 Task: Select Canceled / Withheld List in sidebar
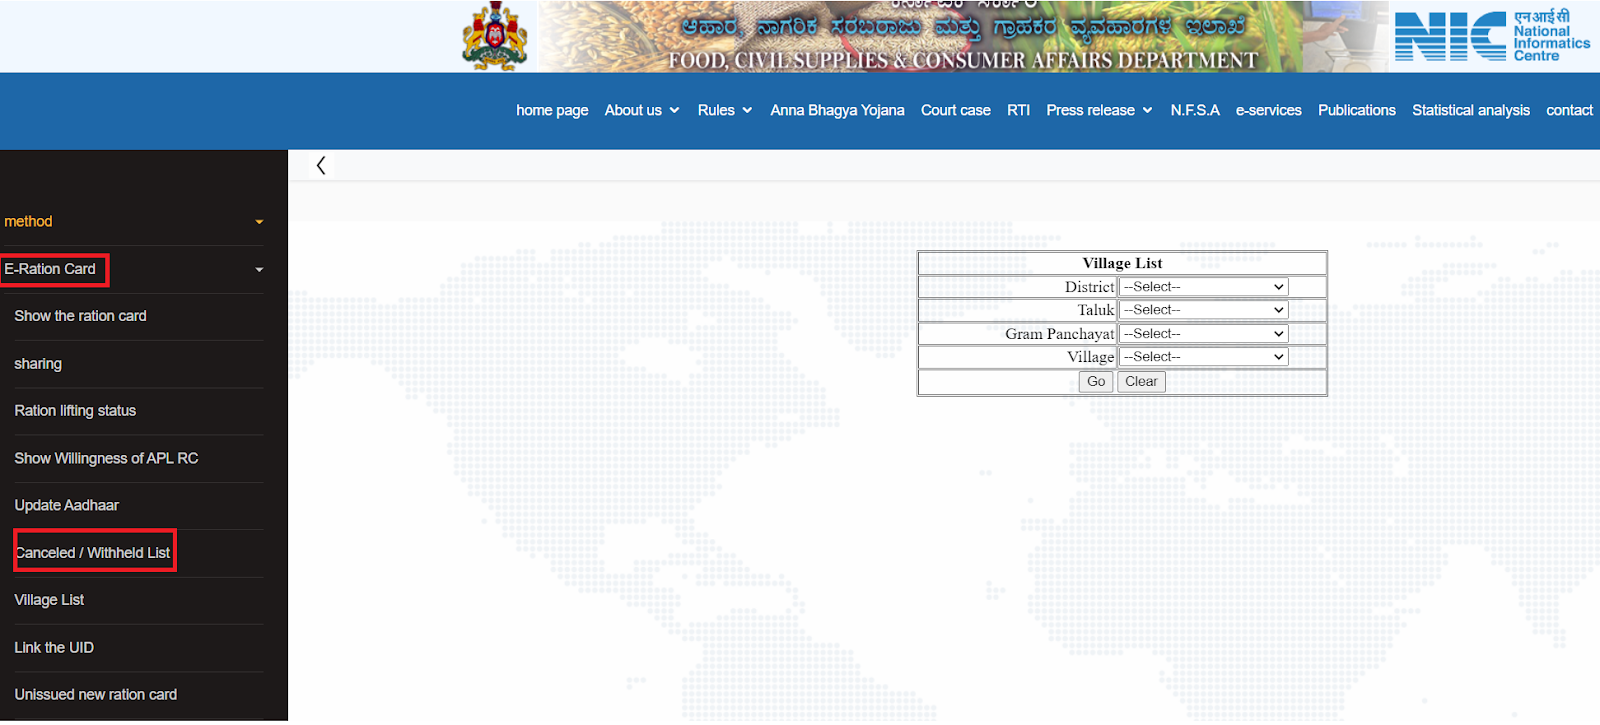(93, 552)
